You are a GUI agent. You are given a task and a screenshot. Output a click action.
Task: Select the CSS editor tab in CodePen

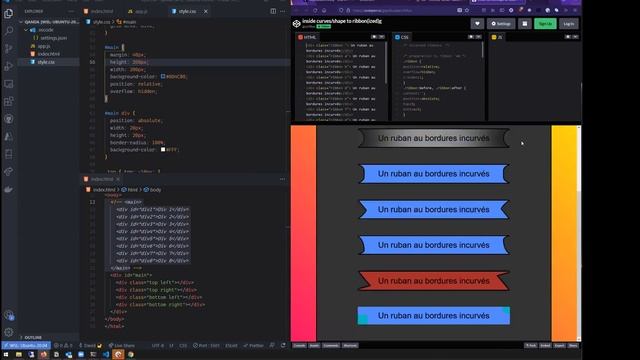tap(402, 37)
